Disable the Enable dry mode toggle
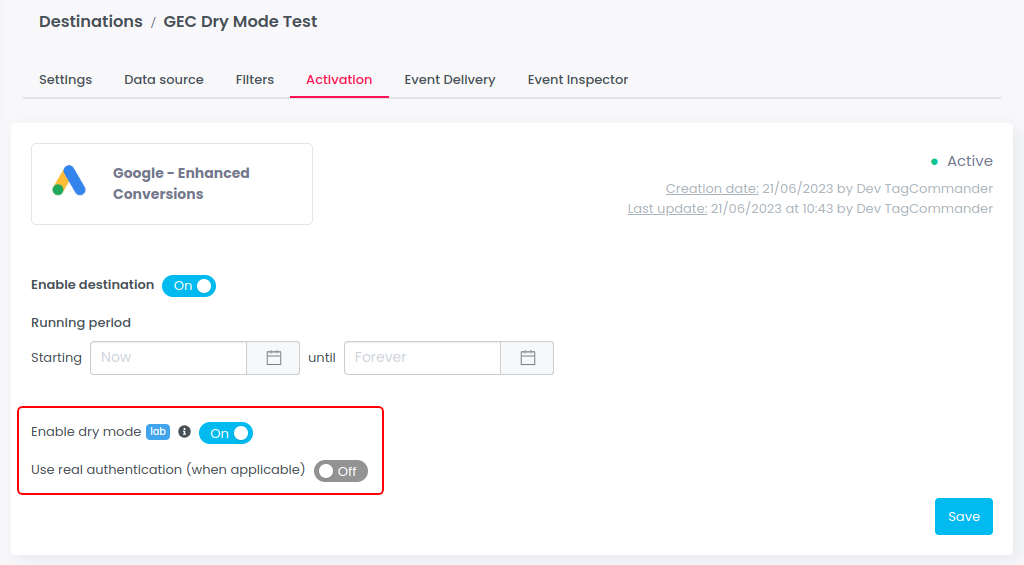Viewport: 1024px width, 565px height. (x=226, y=433)
